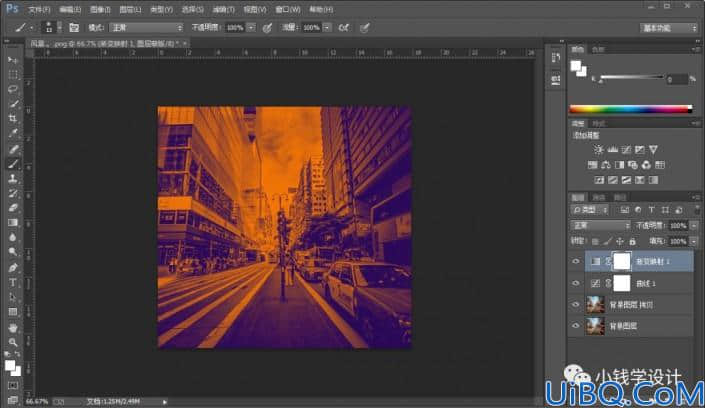The width and height of the screenshot is (705, 408).
Task: Open the brush panel toggle in options bar
Action: (x=74, y=28)
